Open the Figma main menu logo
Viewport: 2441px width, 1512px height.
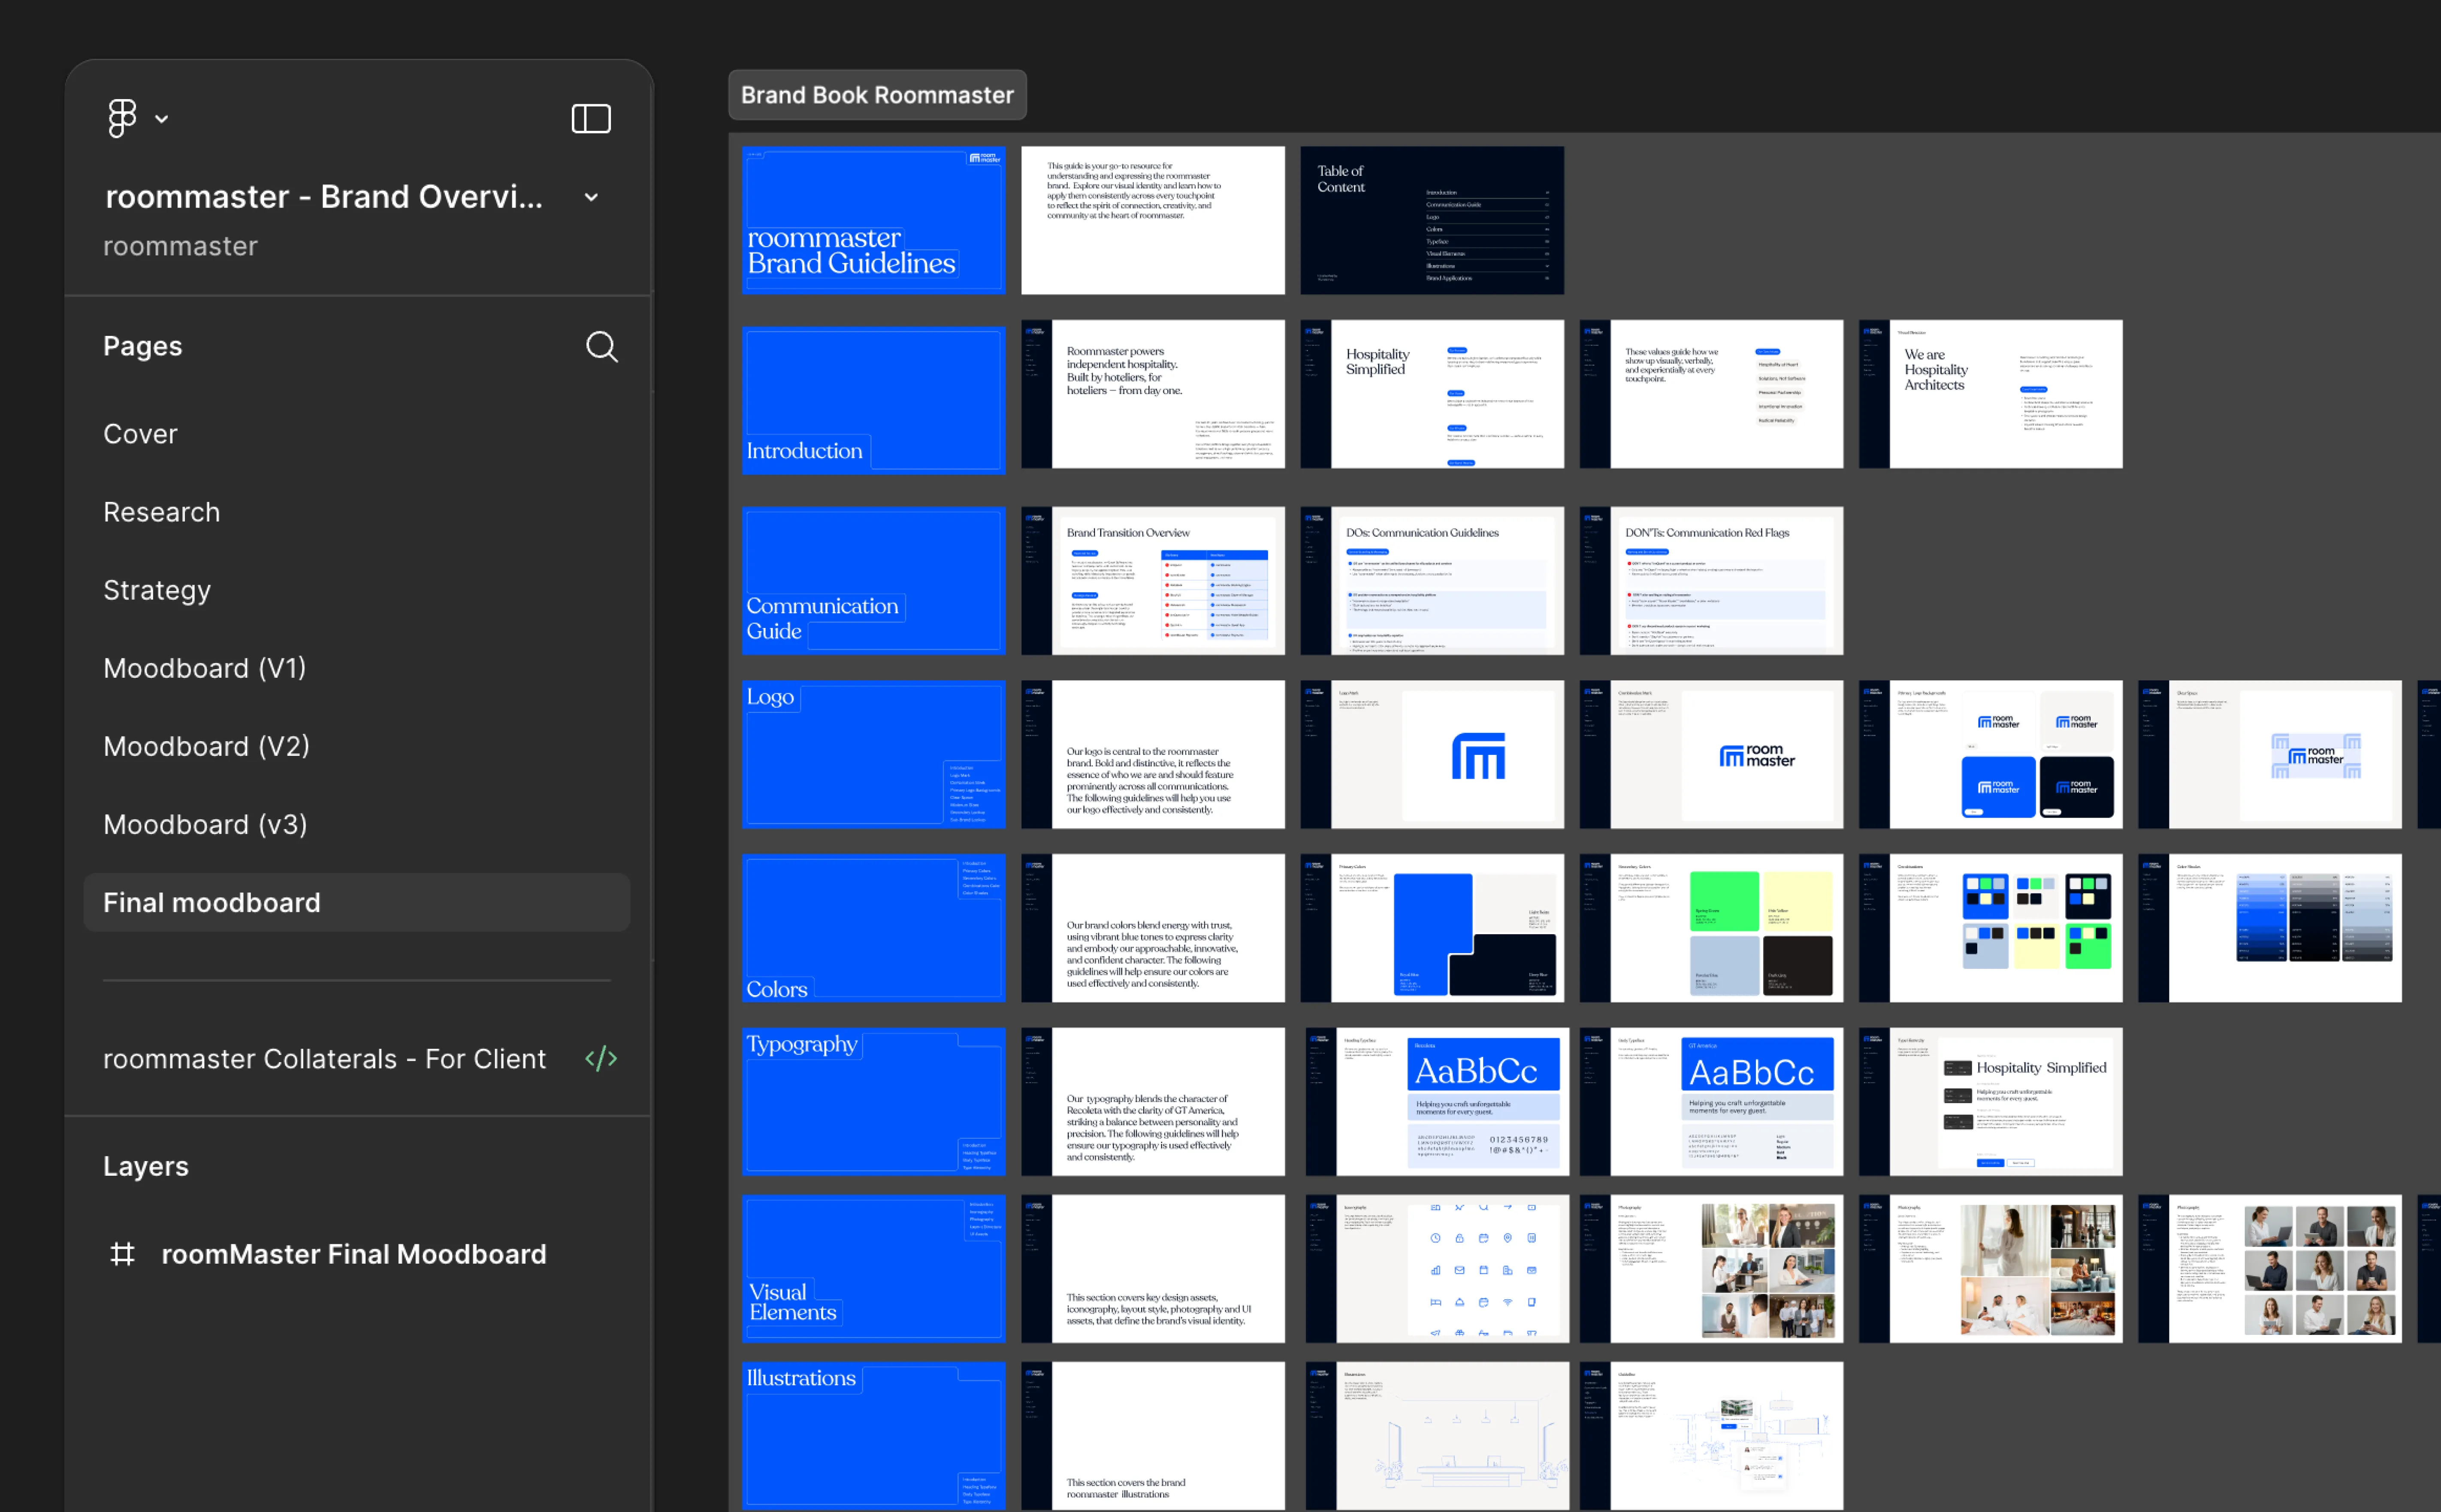click(122, 118)
